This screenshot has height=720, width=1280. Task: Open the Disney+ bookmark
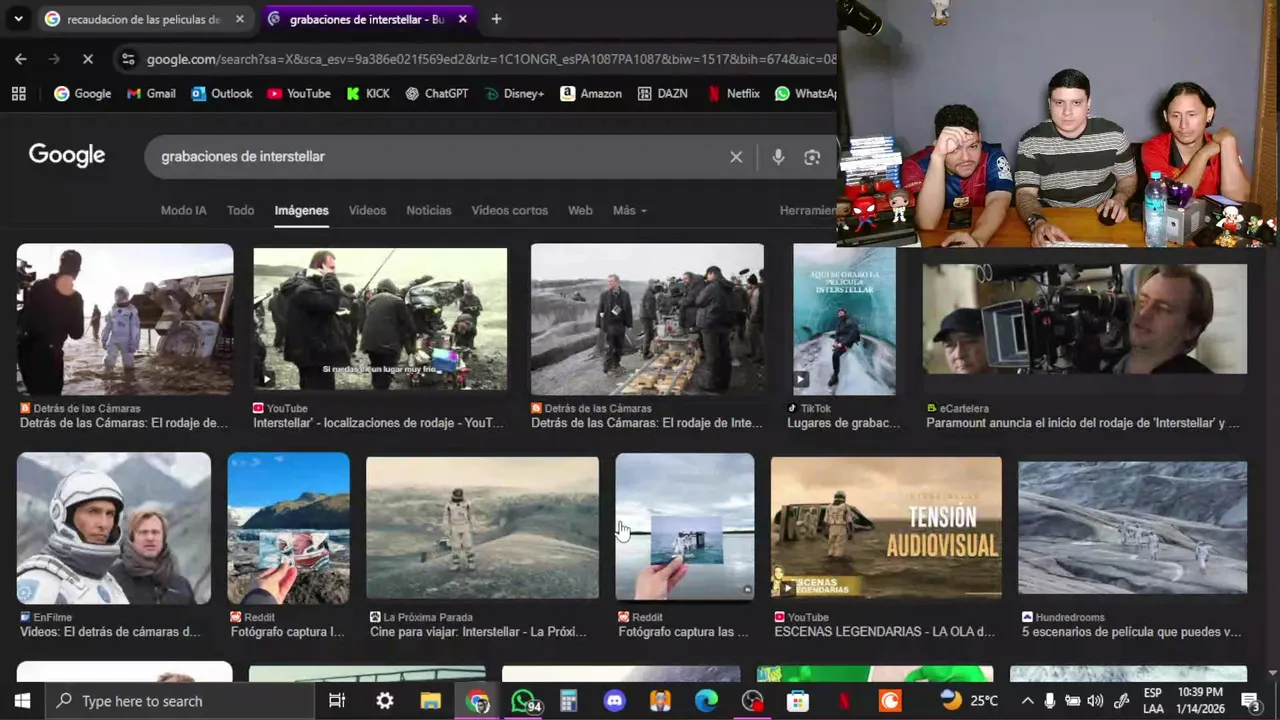click(514, 93)
